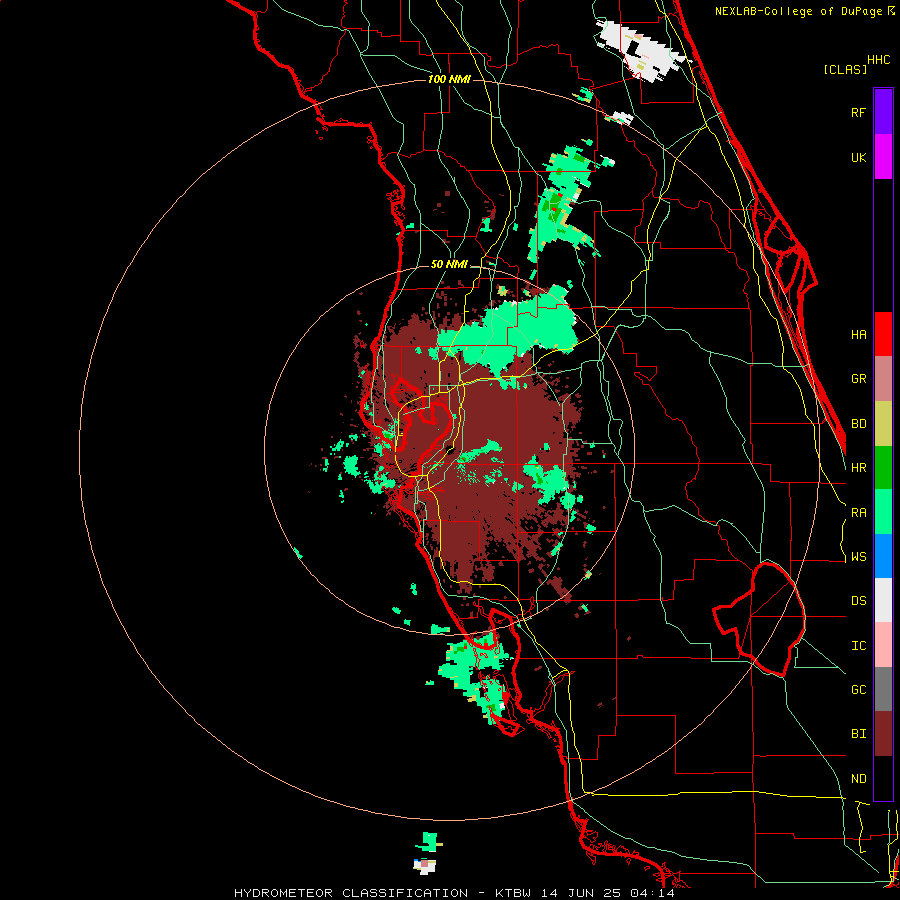Click the 'DS' legend label
900x900 pixels.
pos(858,601)
